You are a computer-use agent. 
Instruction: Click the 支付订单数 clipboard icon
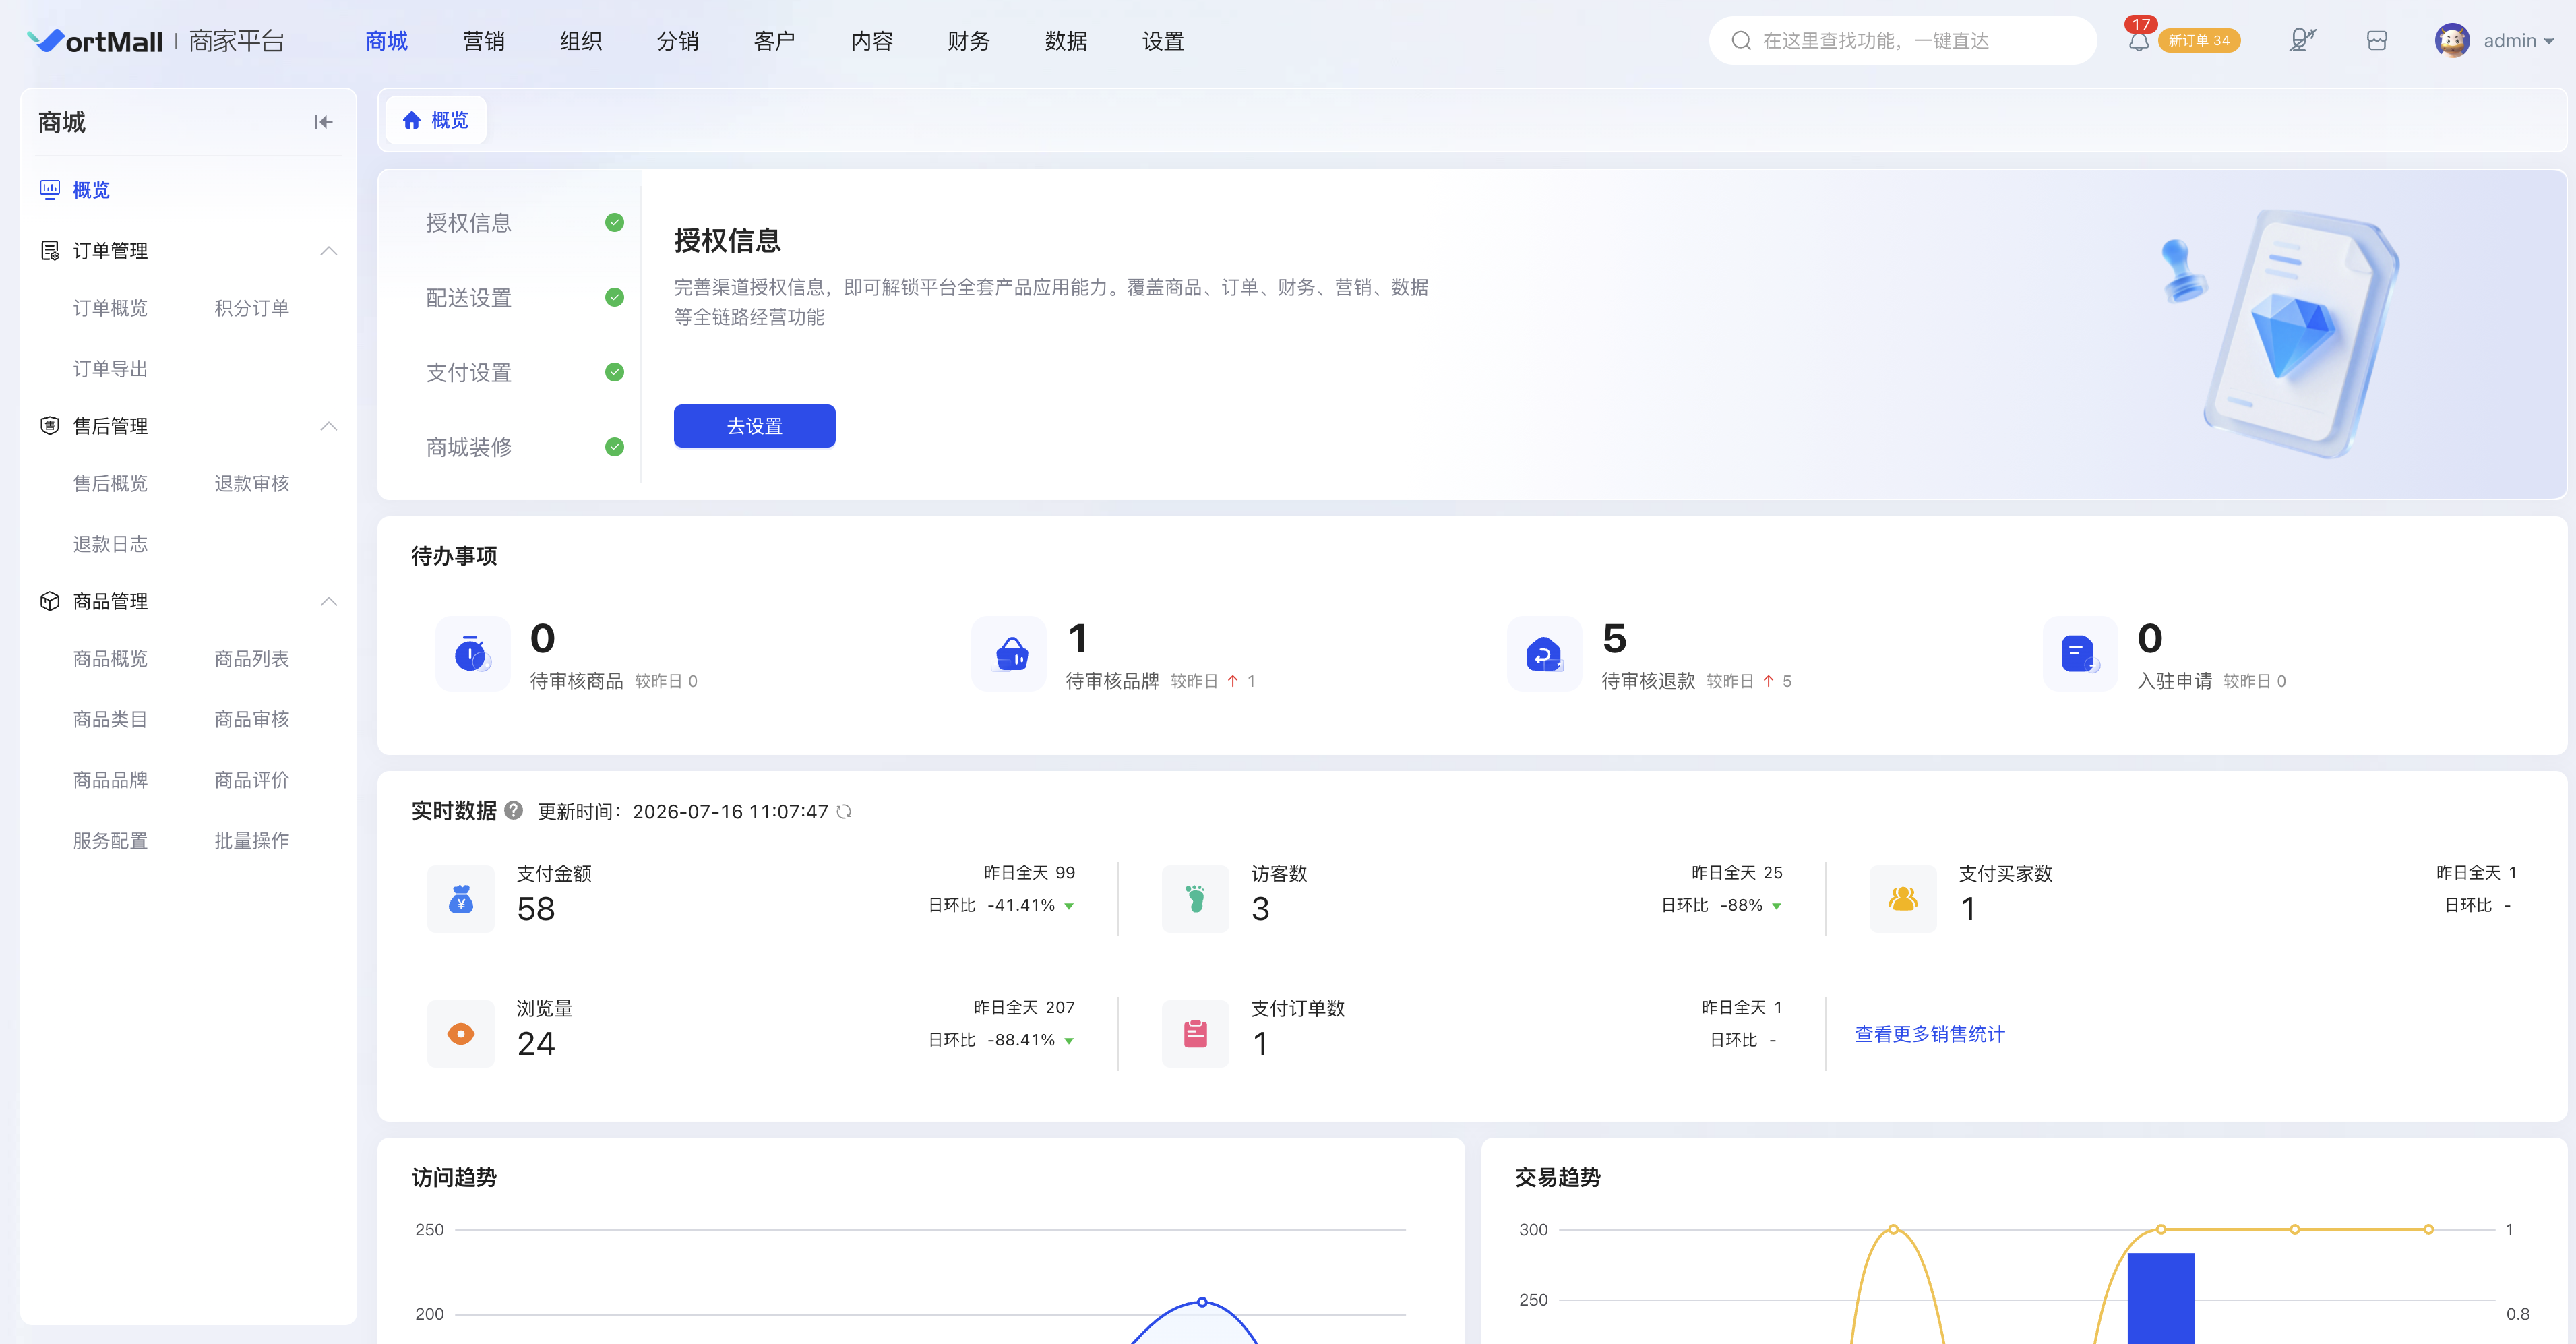click(x=1195, y=1034)
